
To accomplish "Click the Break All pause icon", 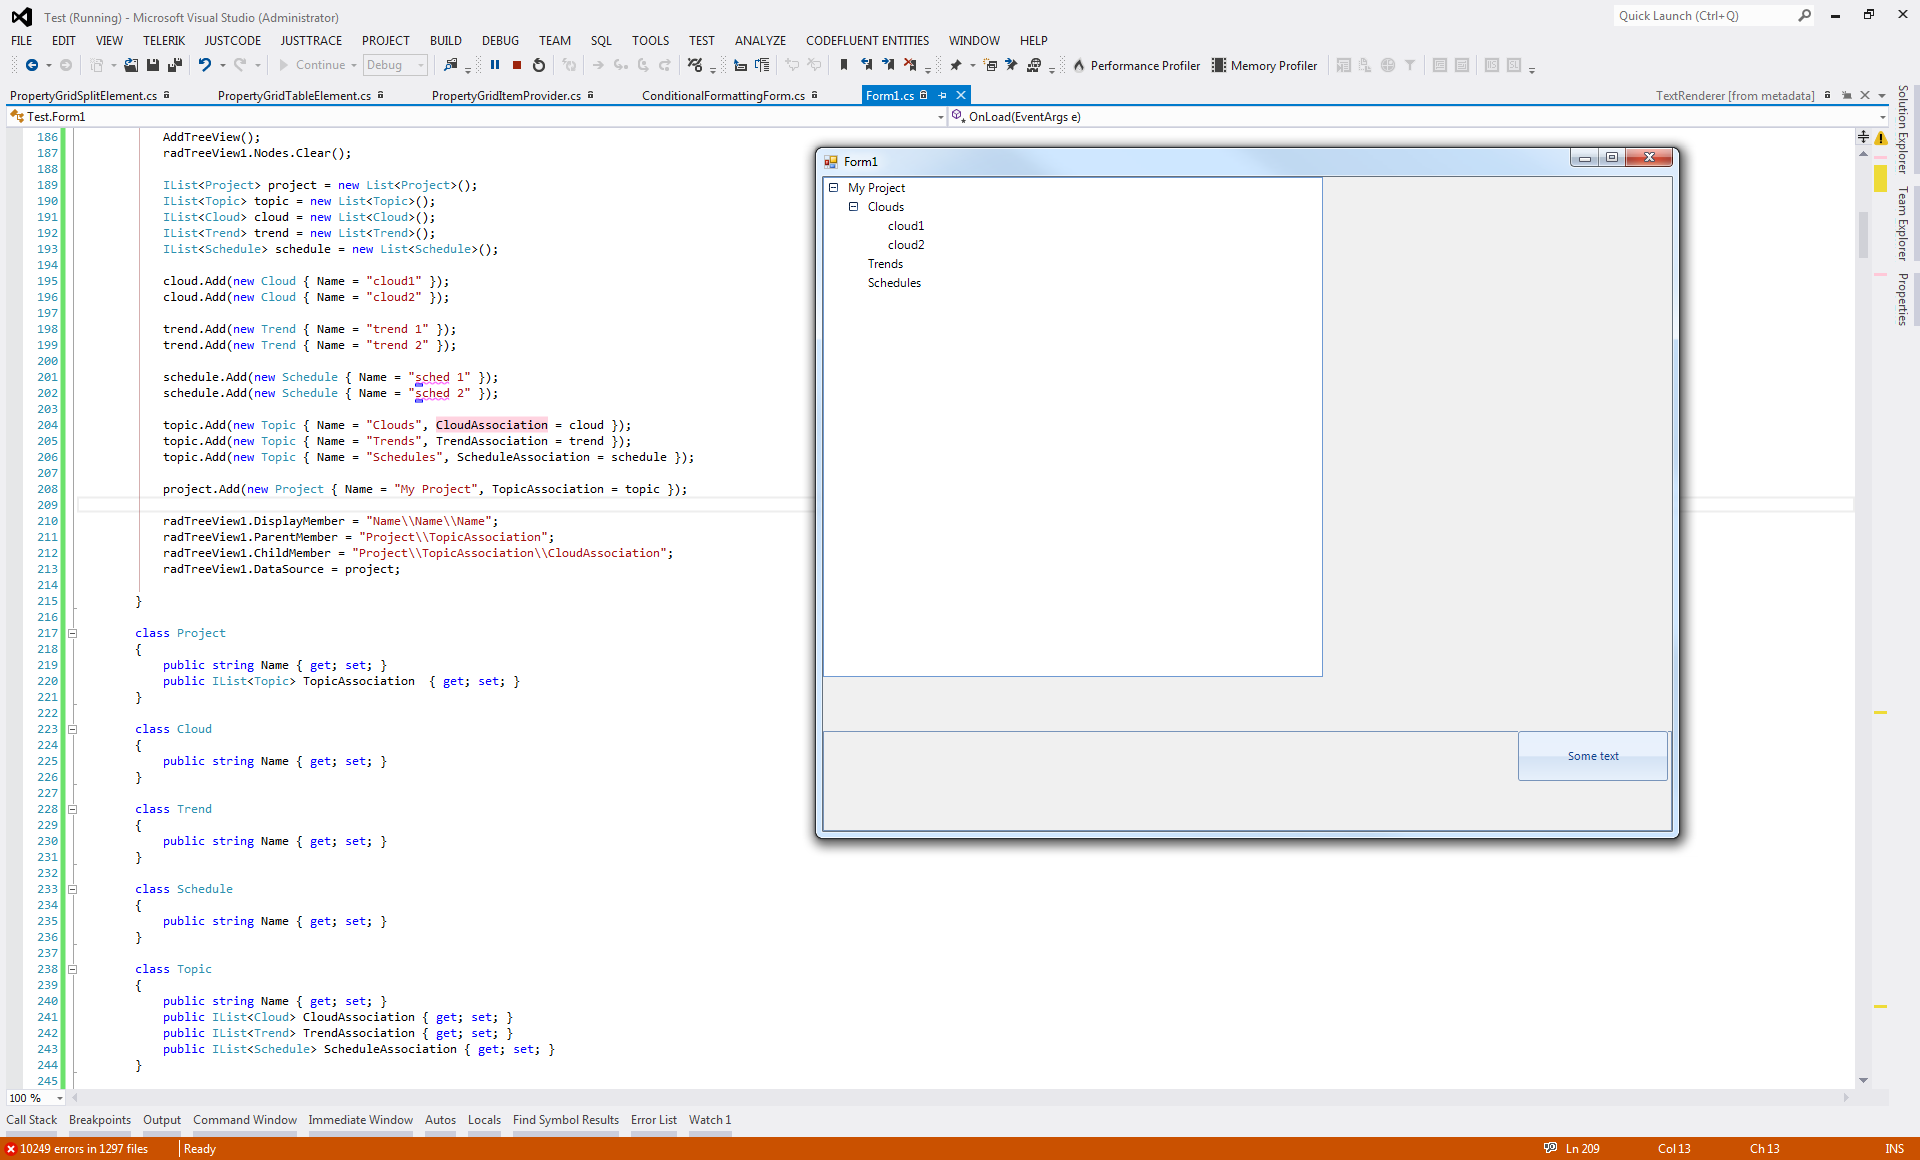I will tap(495, 65).
